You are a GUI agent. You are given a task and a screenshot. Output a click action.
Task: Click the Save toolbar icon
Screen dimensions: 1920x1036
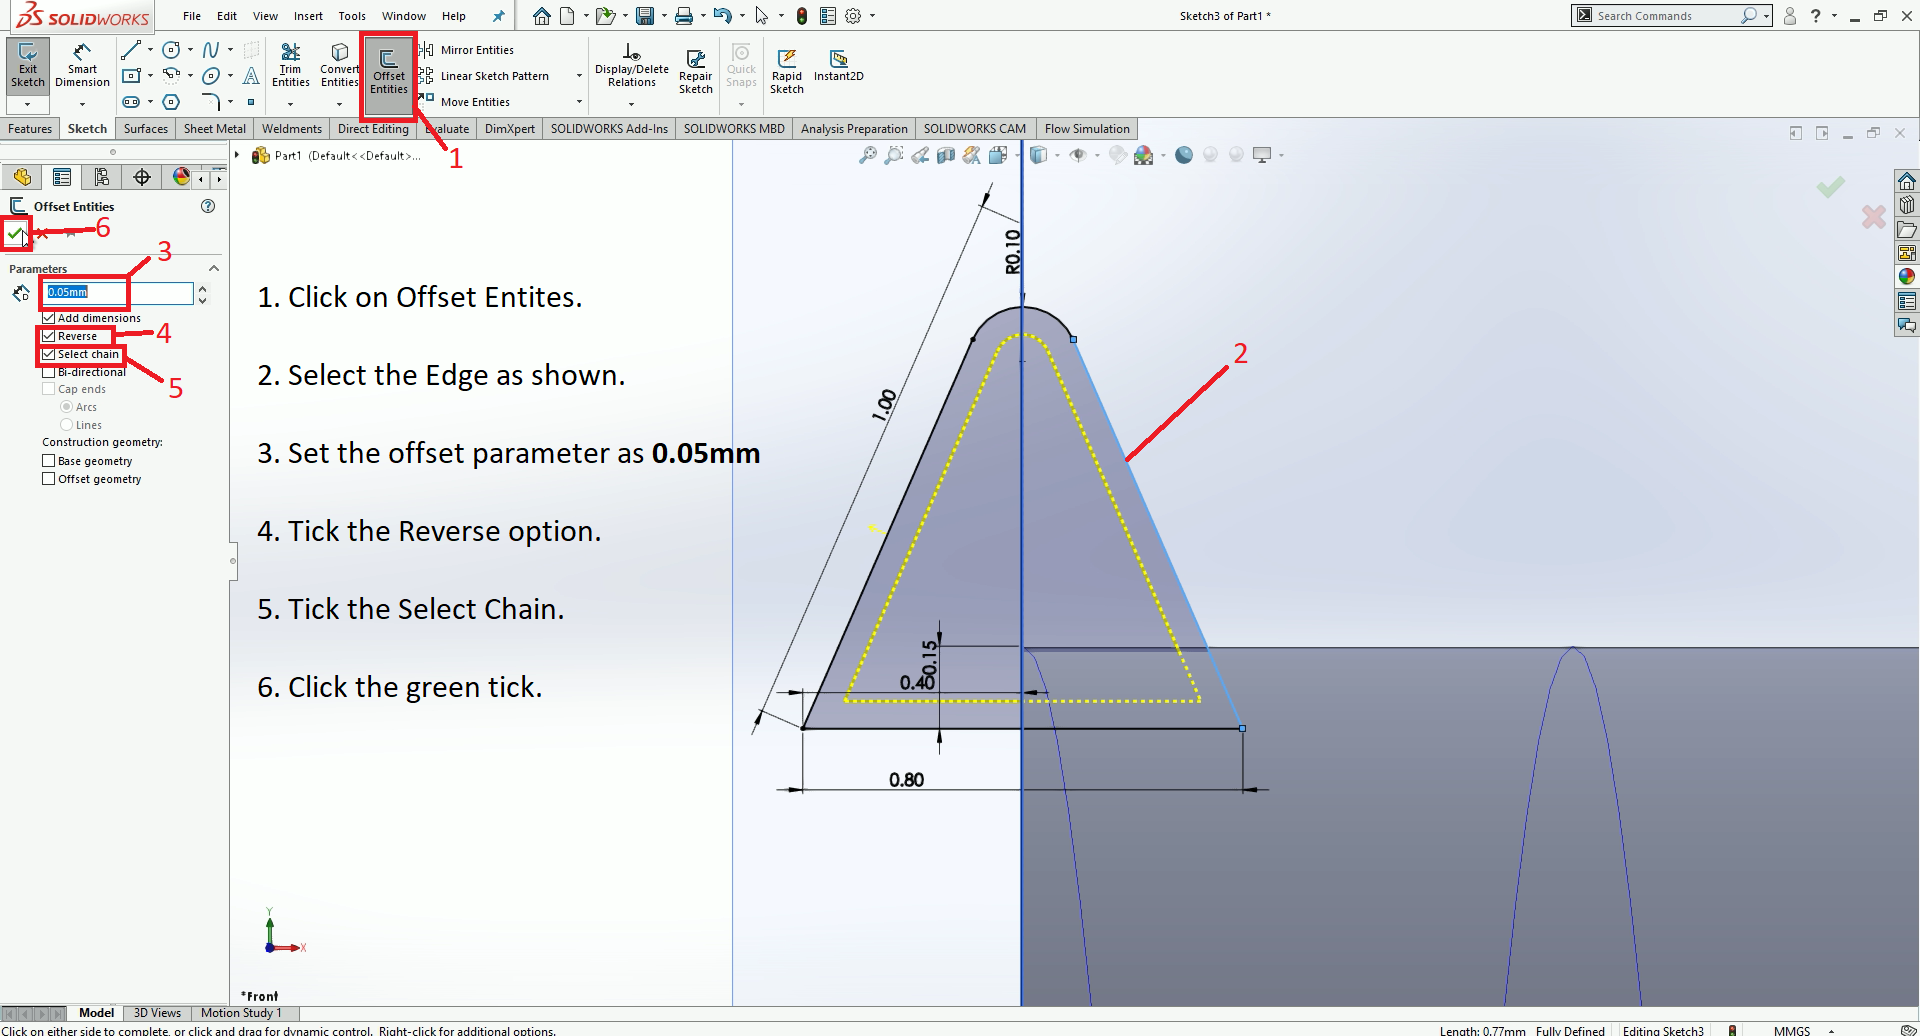[645, 16]
